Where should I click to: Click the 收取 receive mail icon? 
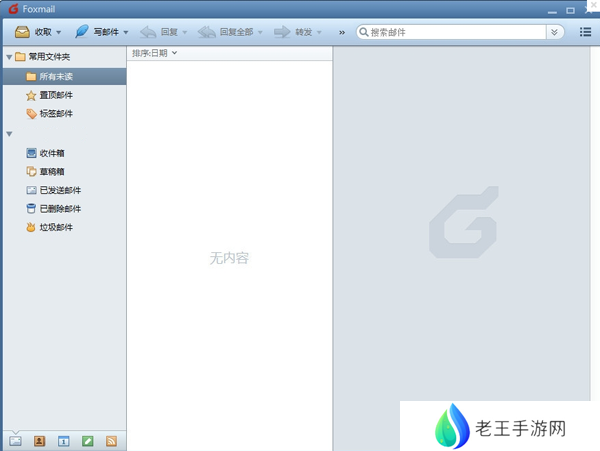(22, 32)
